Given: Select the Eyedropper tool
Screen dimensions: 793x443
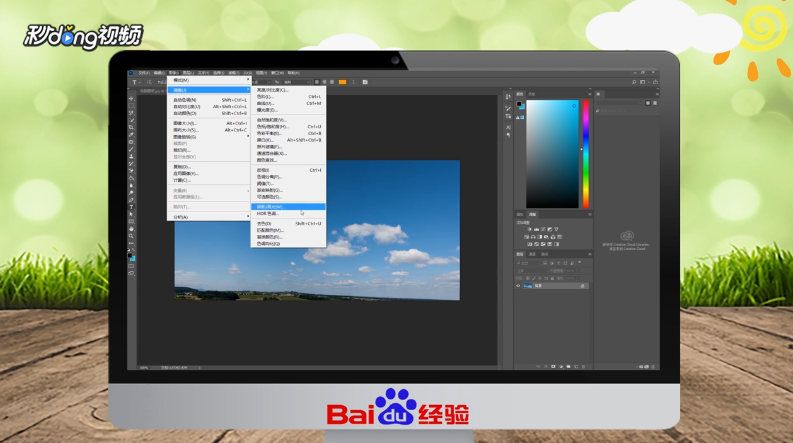Looking at the screenshot, I should 131,135.
